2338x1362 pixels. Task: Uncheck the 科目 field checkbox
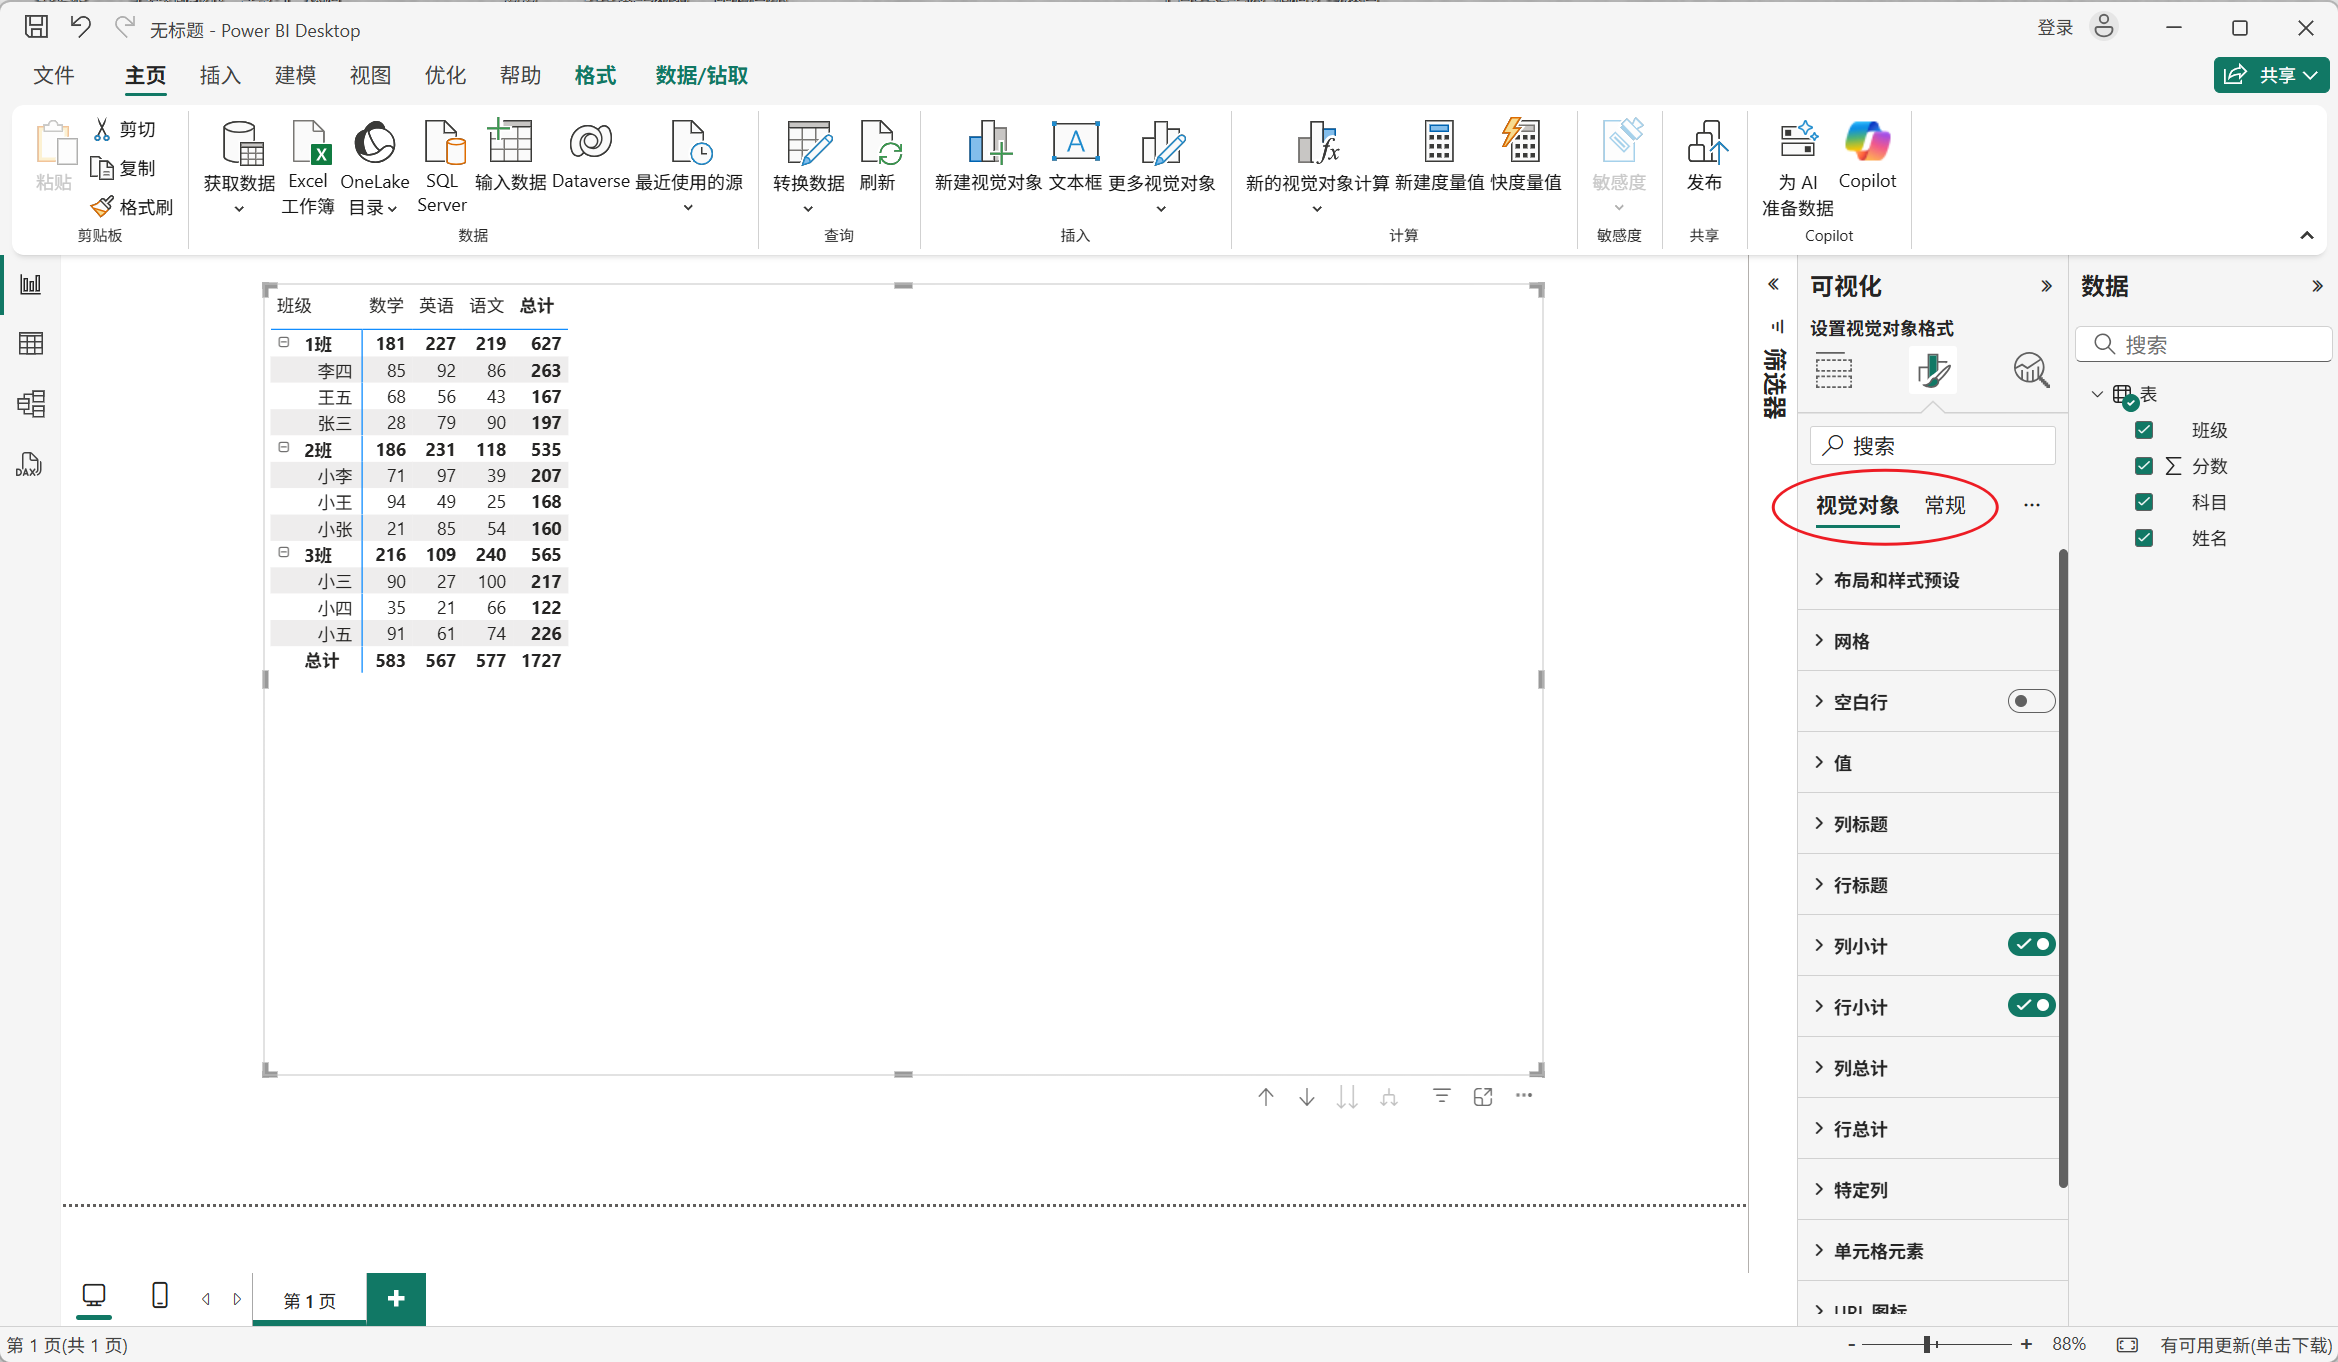(x=2144, y=502)
